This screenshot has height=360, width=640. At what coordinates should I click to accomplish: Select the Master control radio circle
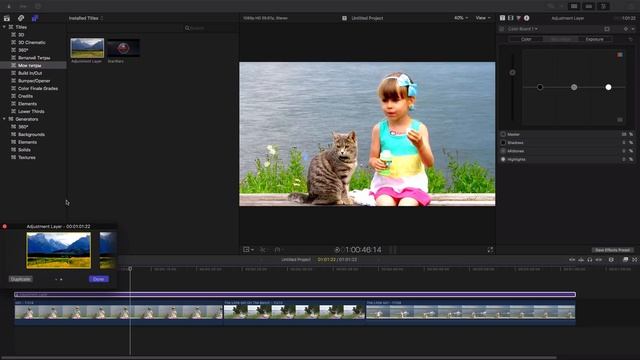point(503,134)
